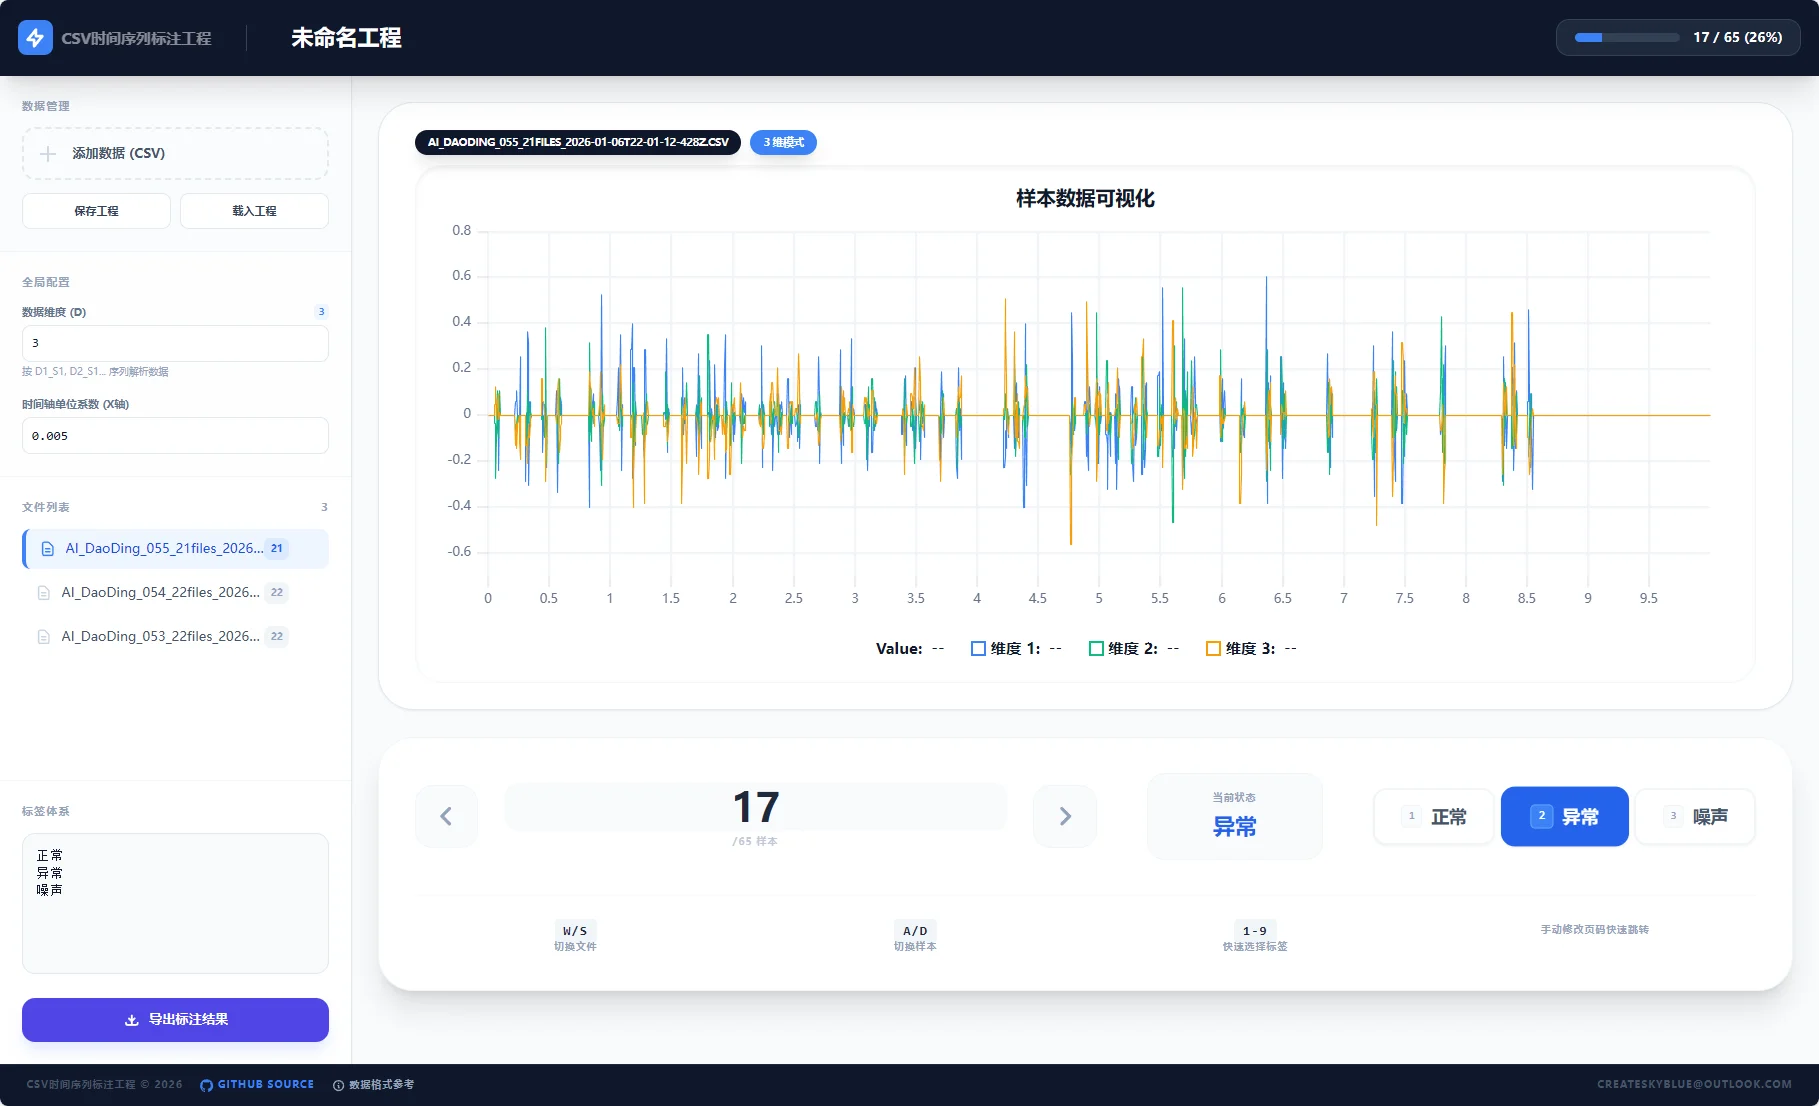Click the file icon of AI_DaoDing_054 entry
Image resolution: width=1819 pixels, height=1106 pixels.
click(x=43, y=593)
